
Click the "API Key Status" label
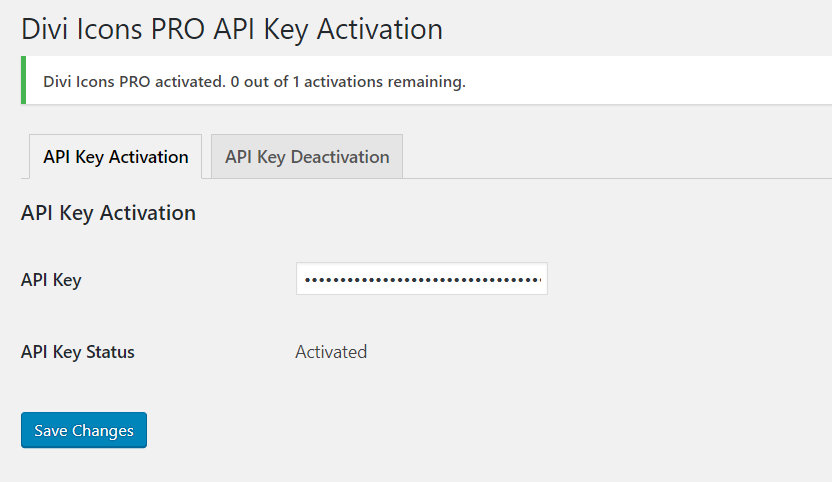78,352
